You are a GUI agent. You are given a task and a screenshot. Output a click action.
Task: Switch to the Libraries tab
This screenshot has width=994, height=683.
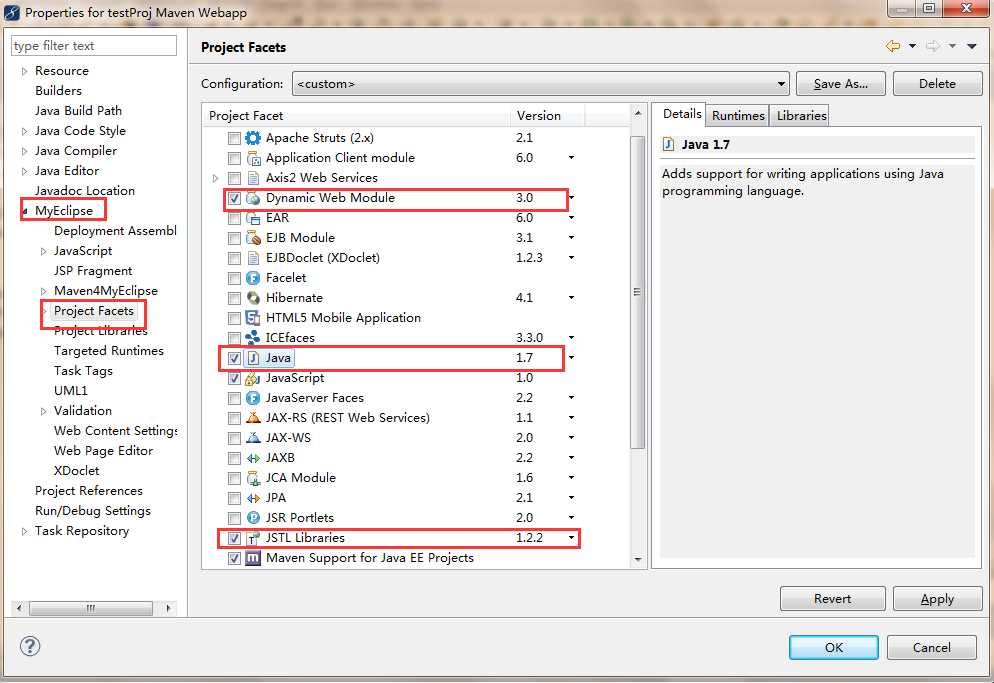801,115
